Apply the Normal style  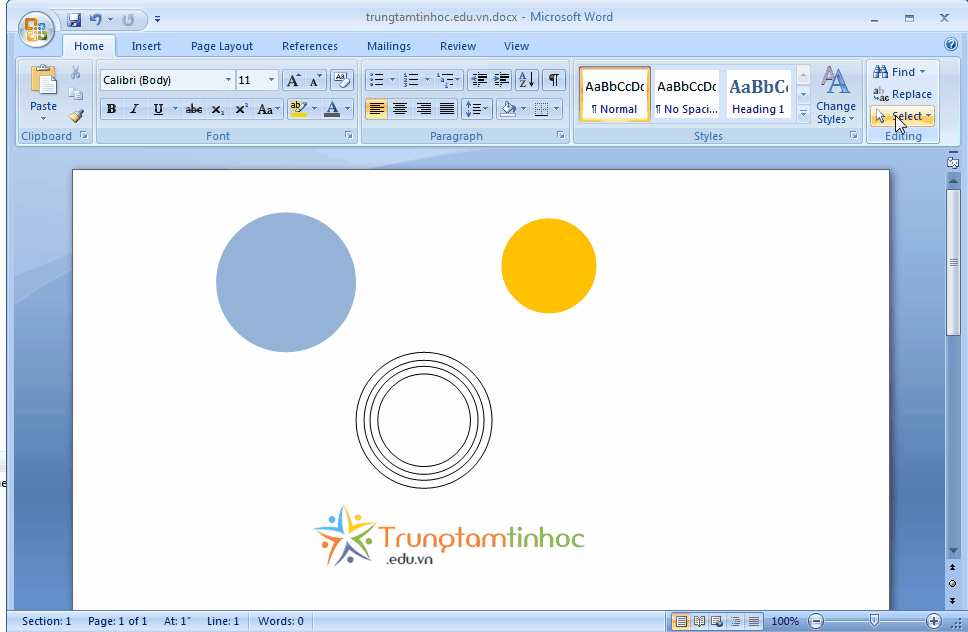[x=615, y=94]
